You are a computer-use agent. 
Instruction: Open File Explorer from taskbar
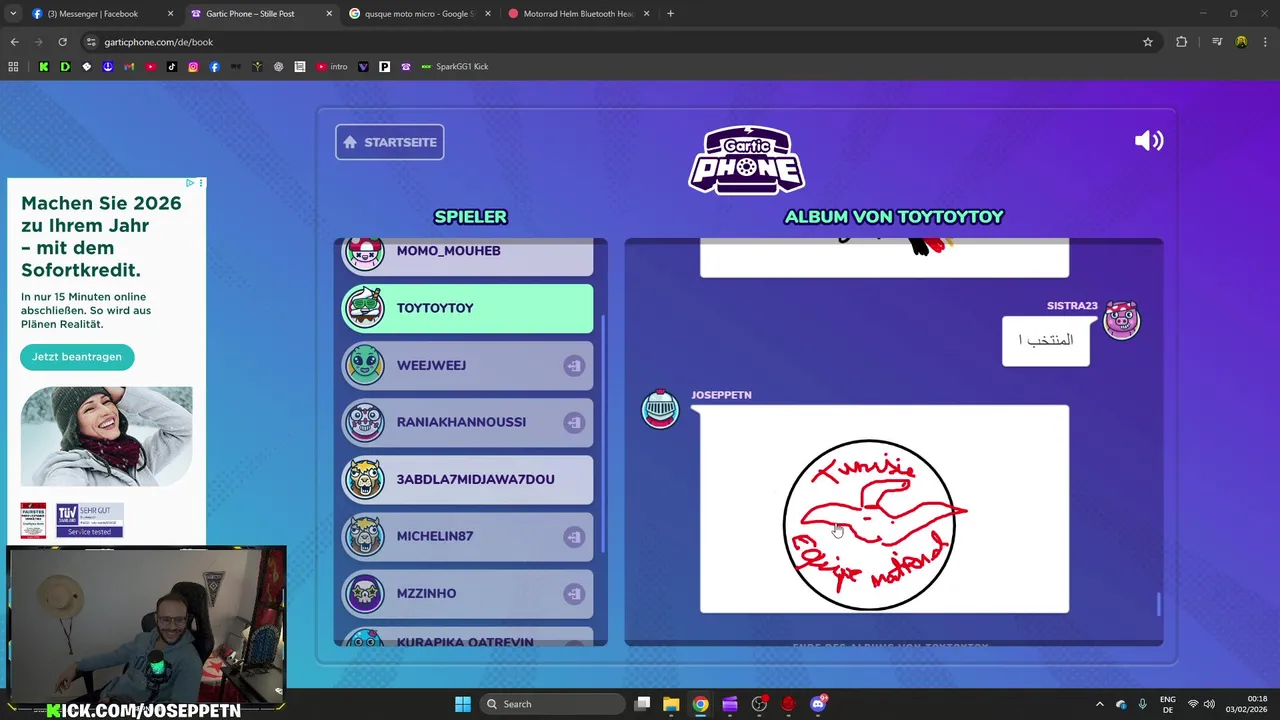click(x=671, y=704)
